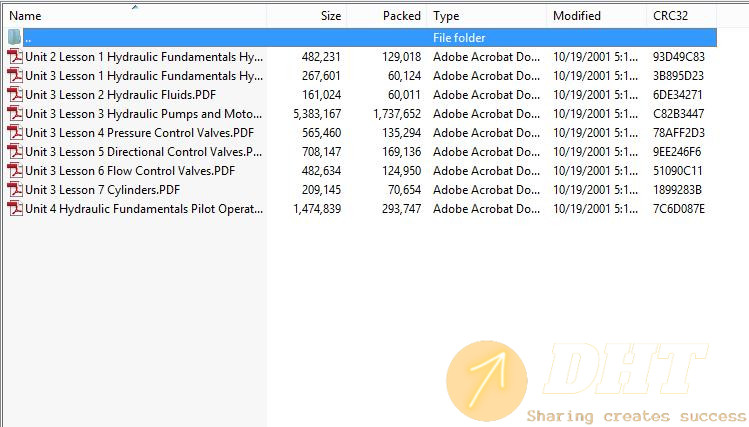
Task: Click PDF icon of Flow Control Valves file
Action: [x=15, y=171]
